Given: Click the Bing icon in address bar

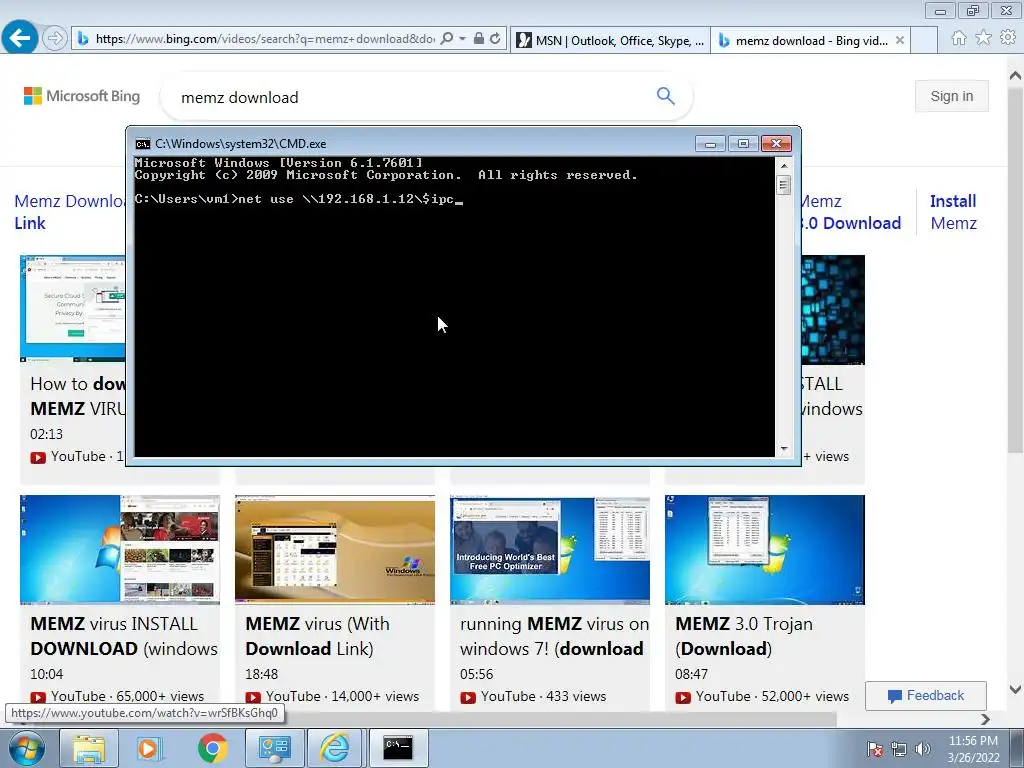Looking at the screenshot, I should click(83, 39).
